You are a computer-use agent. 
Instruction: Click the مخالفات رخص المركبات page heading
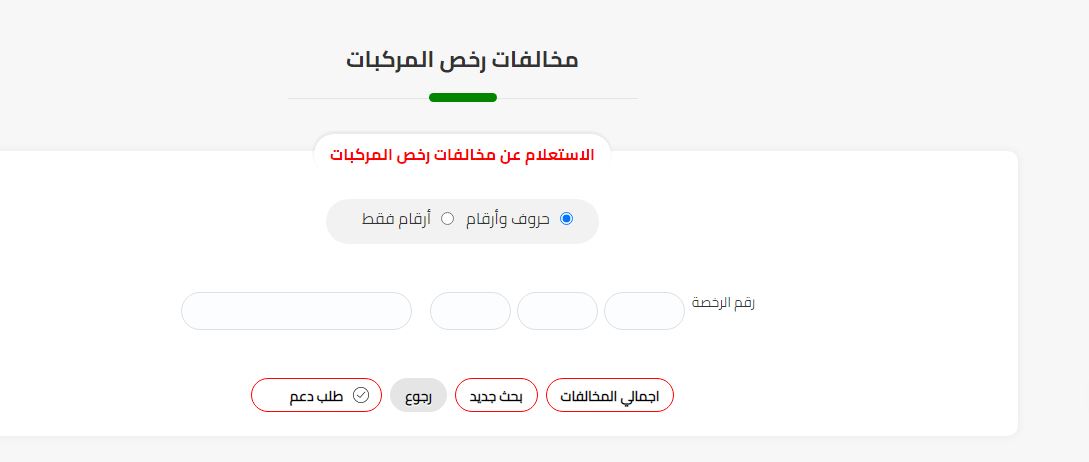point(462,60)
